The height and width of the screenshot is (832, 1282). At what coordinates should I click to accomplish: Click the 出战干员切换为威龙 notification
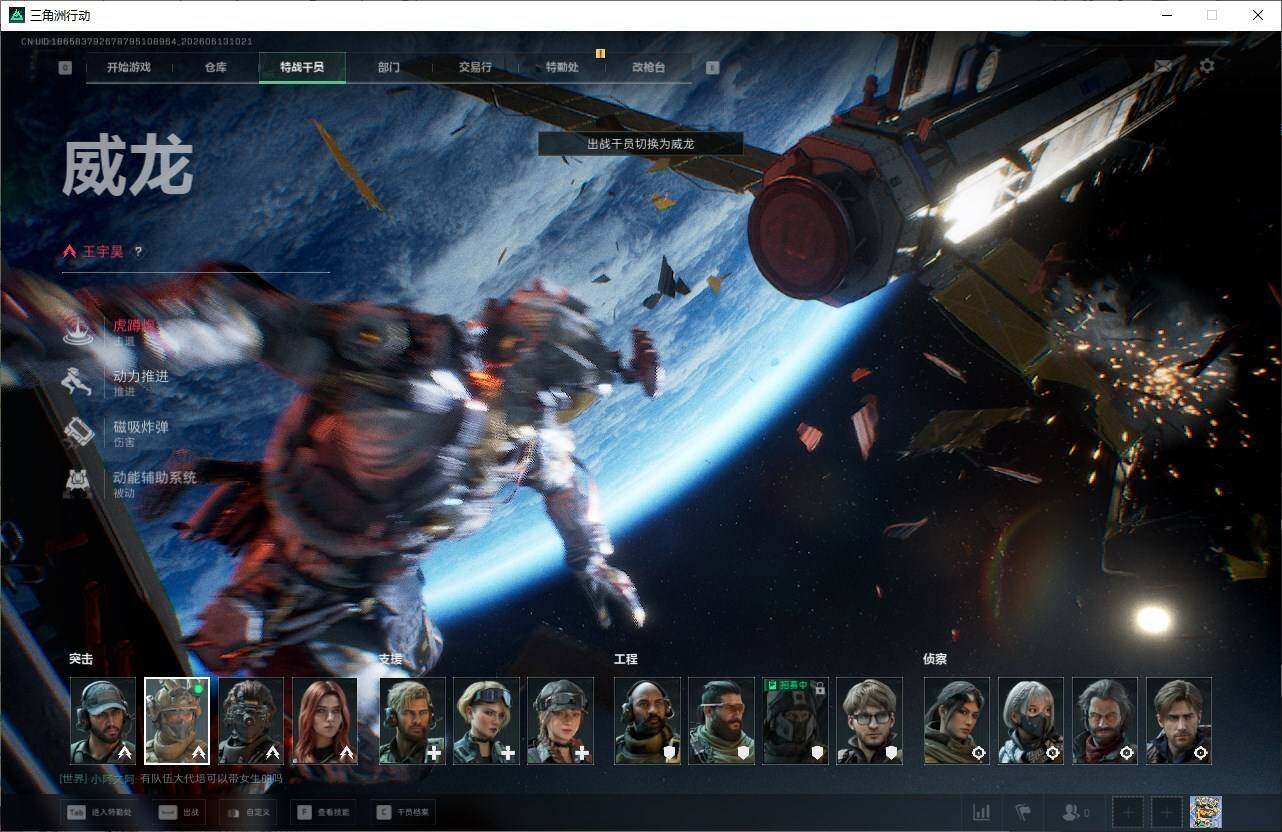point(641,144)
